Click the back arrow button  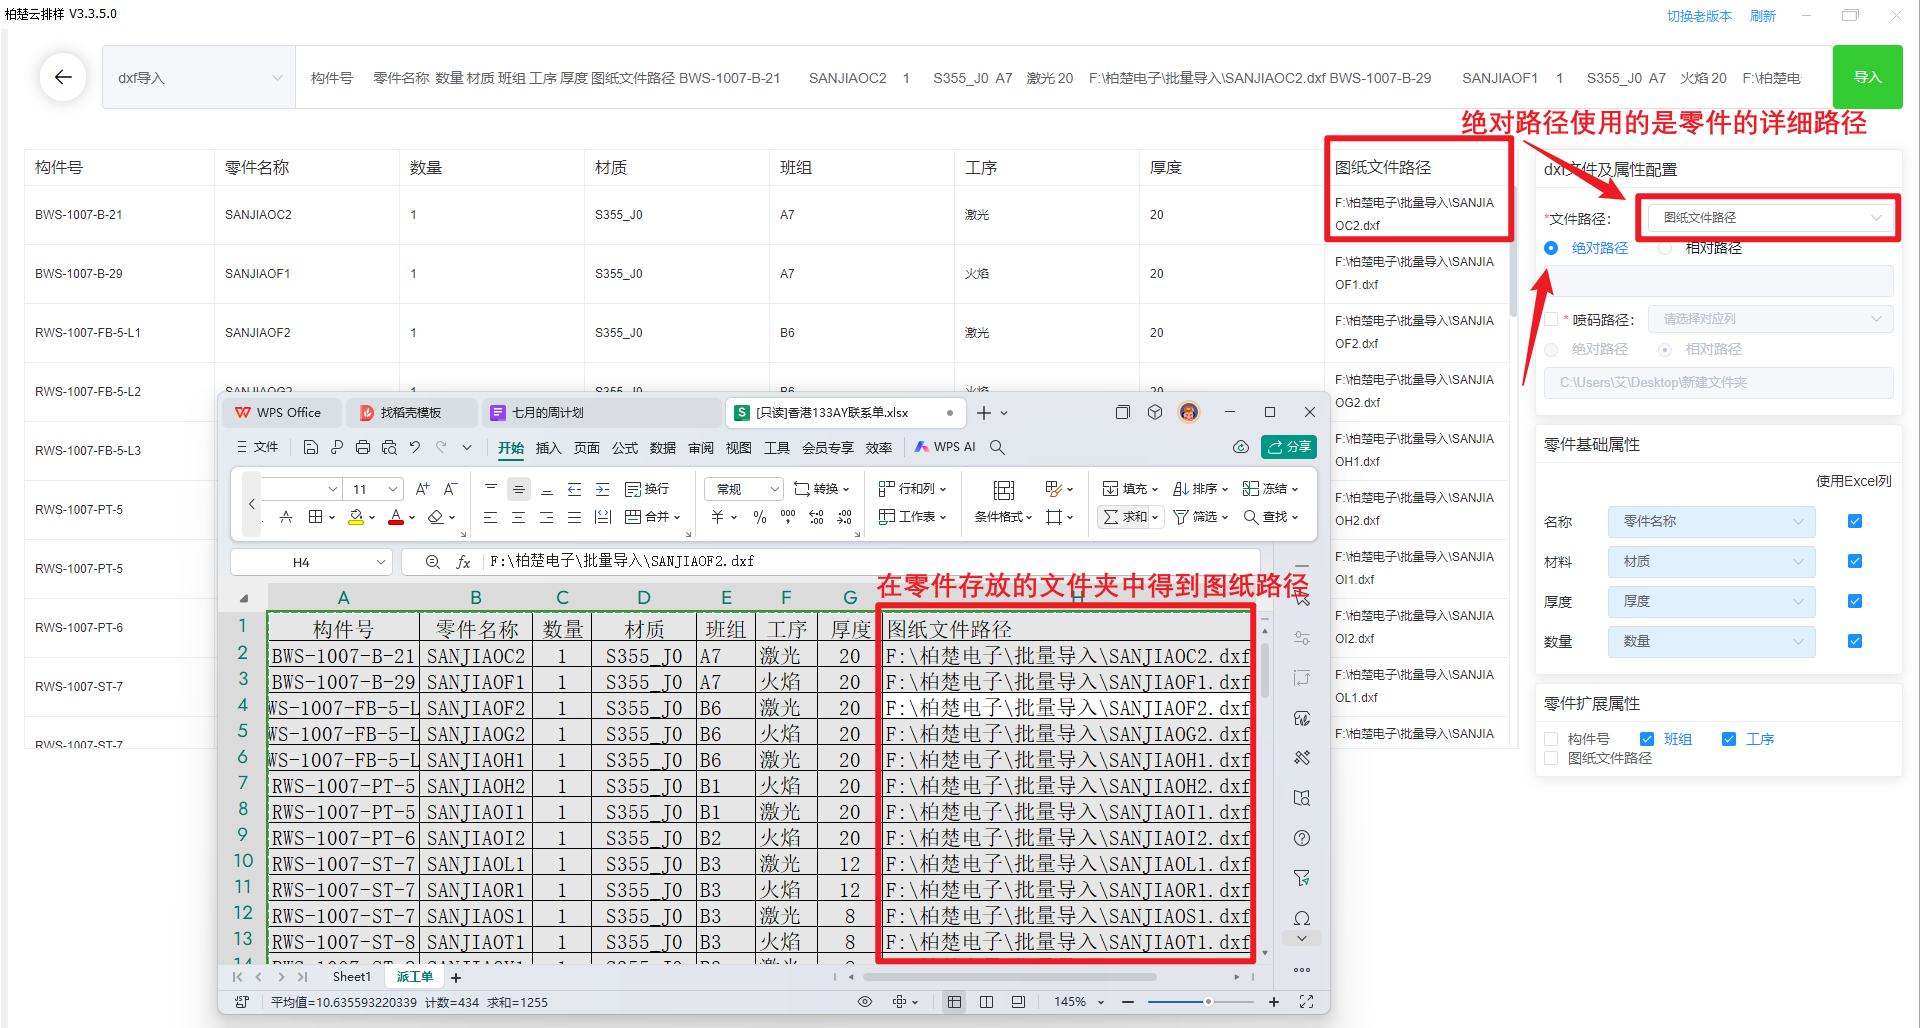(63, 77)
